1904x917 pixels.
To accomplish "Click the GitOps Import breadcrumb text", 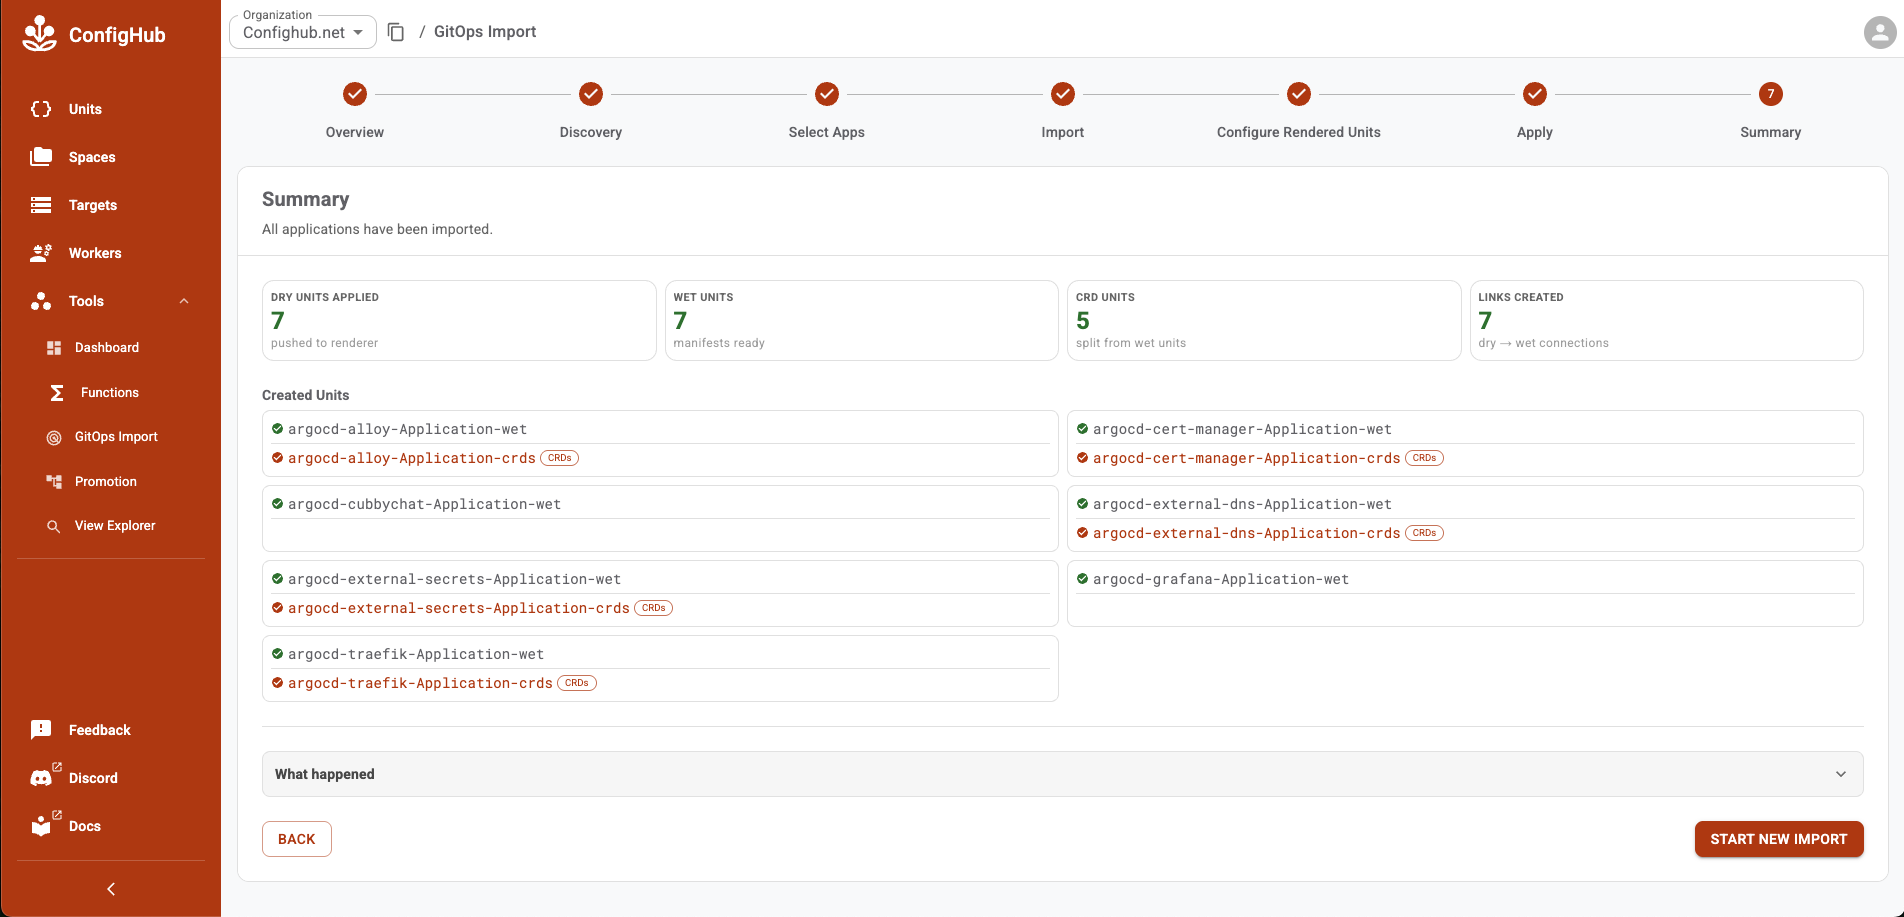I will click(485, 32).
